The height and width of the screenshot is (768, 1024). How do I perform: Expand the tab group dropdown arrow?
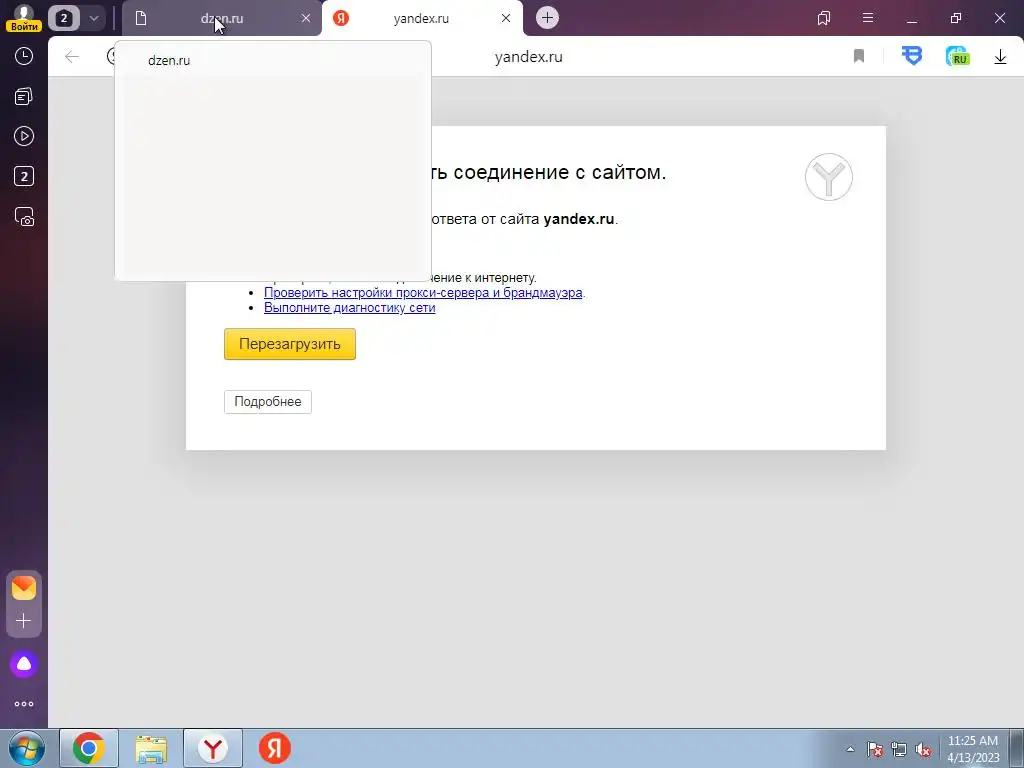pyautogui.click(x=93, y=18)
